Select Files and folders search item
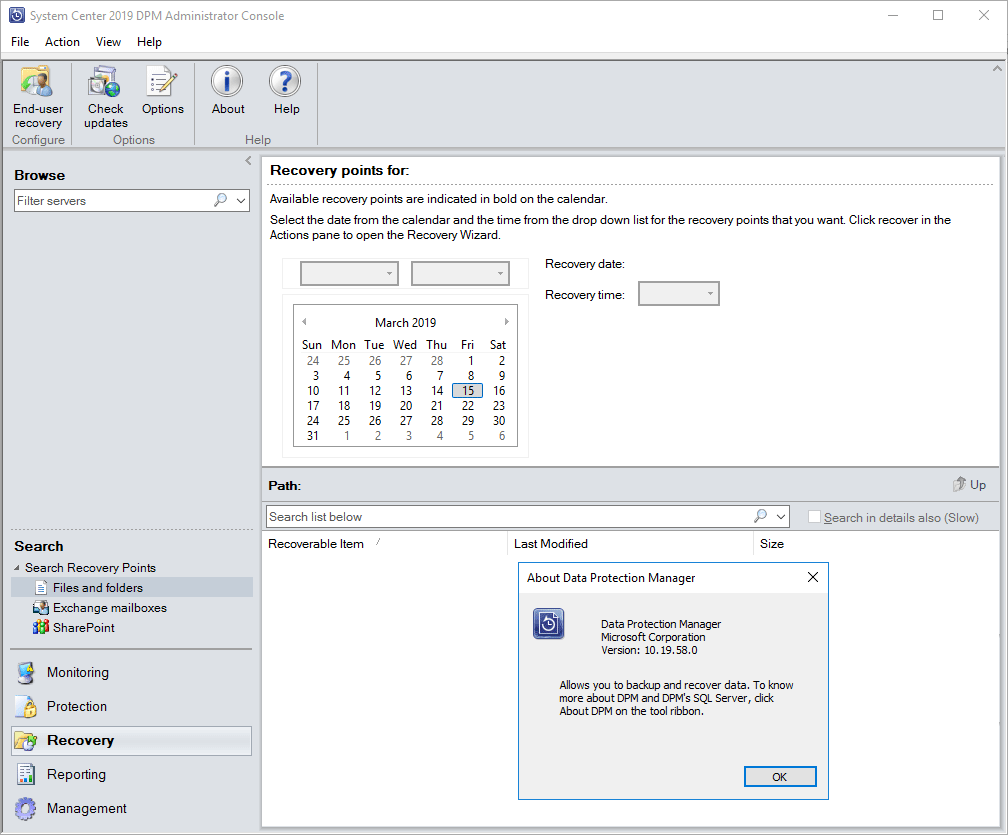The width and height of the screenshot is (1008, 835). 131,588
